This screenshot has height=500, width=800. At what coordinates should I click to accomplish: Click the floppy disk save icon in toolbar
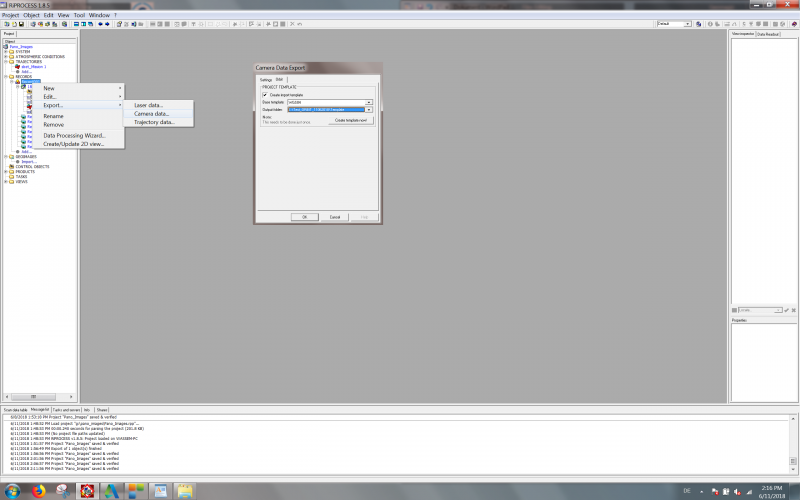pos(21,24)
